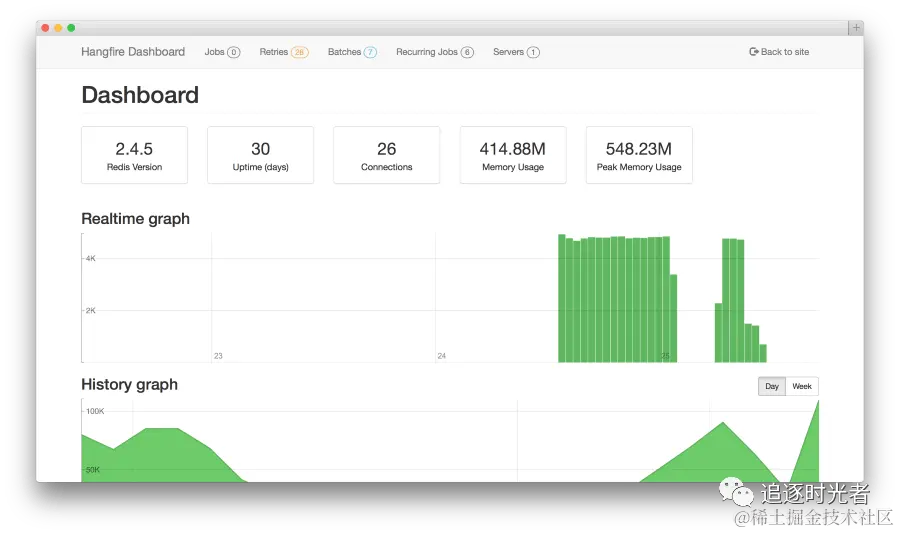Image resolution: width=900 pixels, height=534 pixels.
Task: Click the Peak Memory Usage card
Action: (x=639, y=155)
